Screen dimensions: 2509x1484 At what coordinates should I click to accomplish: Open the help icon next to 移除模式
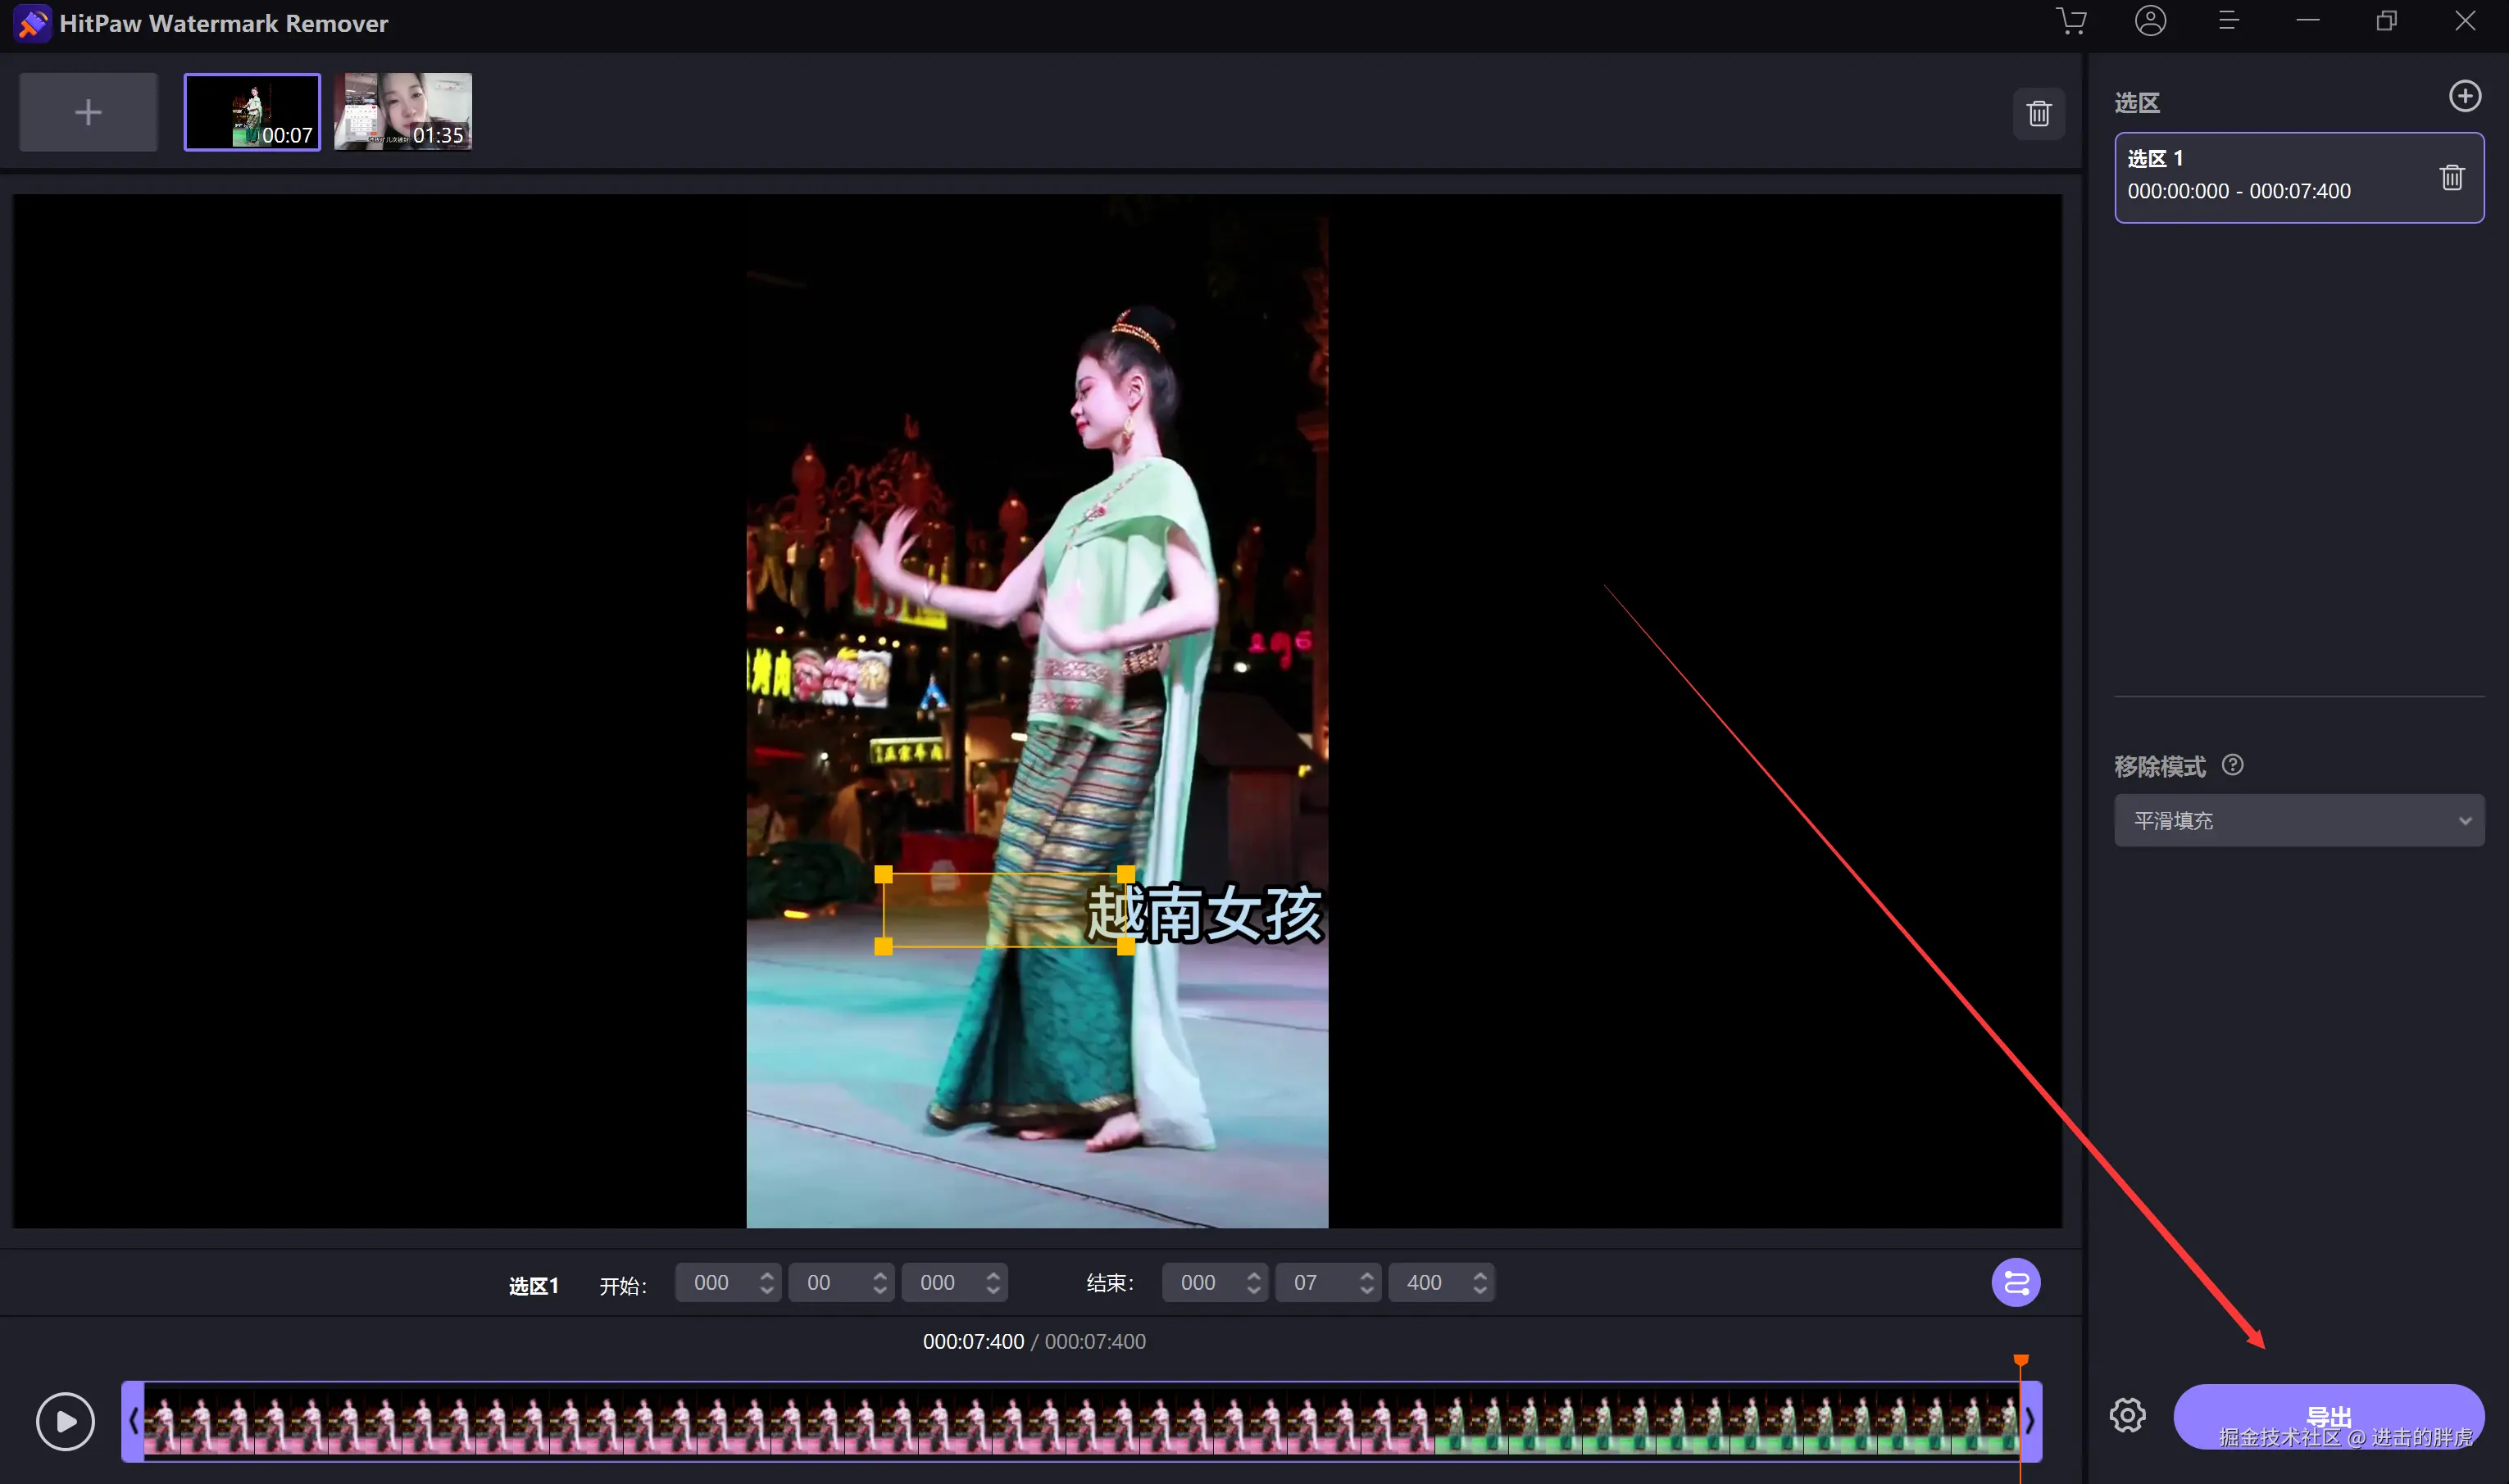click(2232, 765)
